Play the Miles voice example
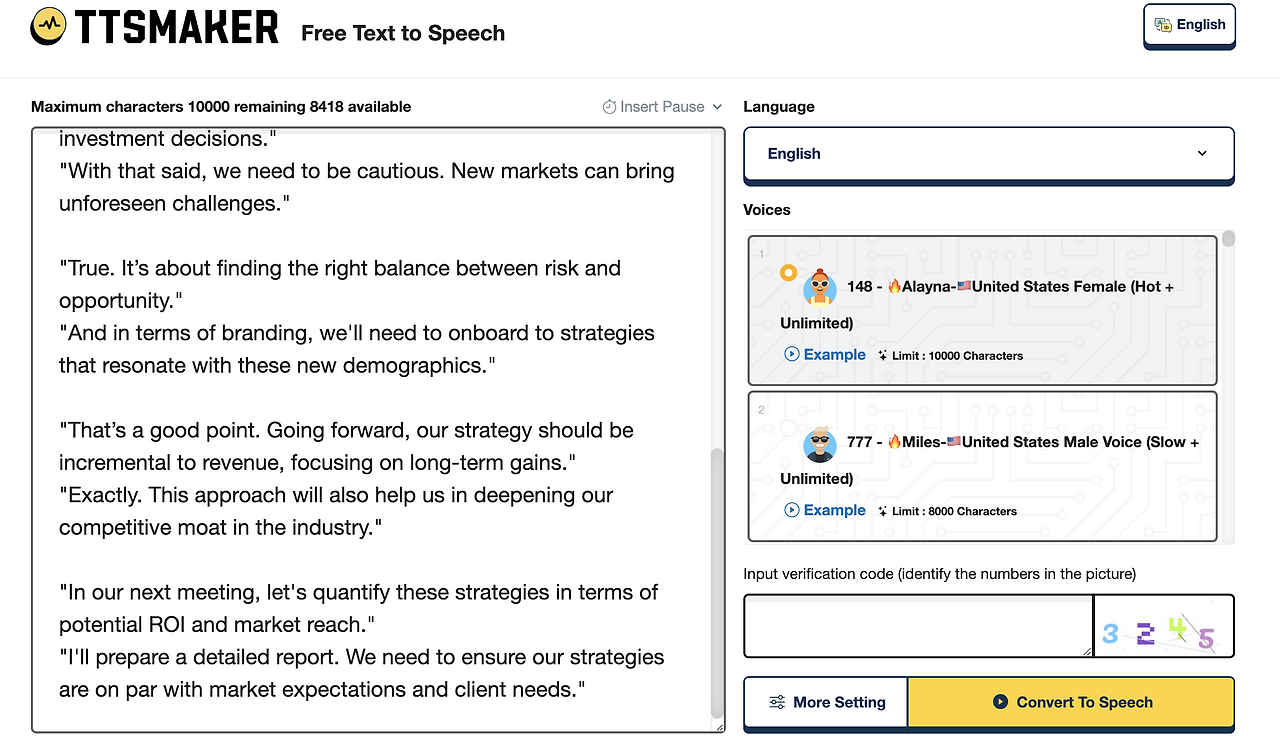Image resolution: width=1280 pixels, height=741 pixels. 825,510
